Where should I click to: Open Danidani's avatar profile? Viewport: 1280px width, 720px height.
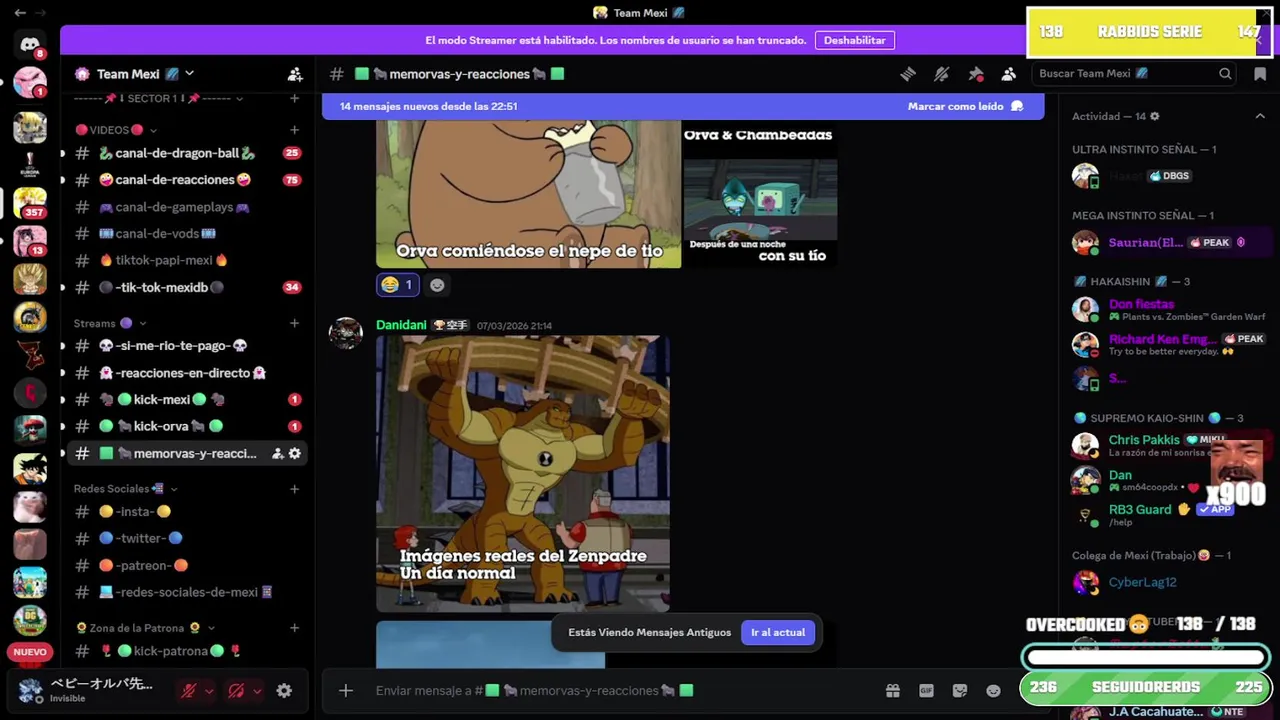[x=346, y=334]
